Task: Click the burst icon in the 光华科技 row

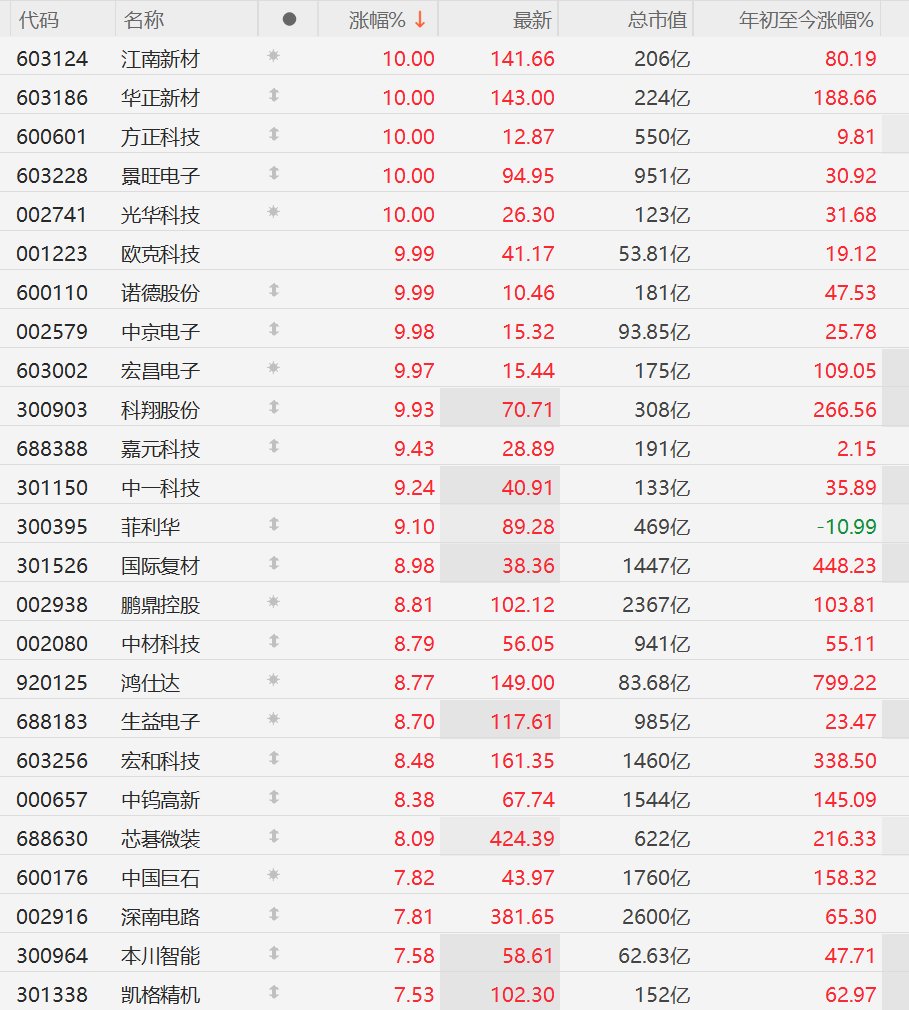Action: (273, 212)
